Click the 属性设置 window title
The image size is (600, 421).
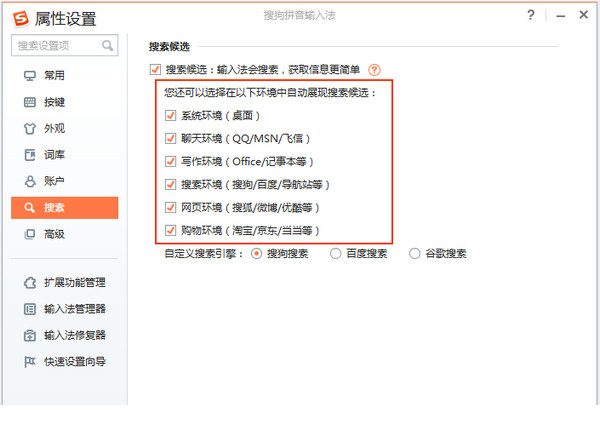click(x=65, y=19)
